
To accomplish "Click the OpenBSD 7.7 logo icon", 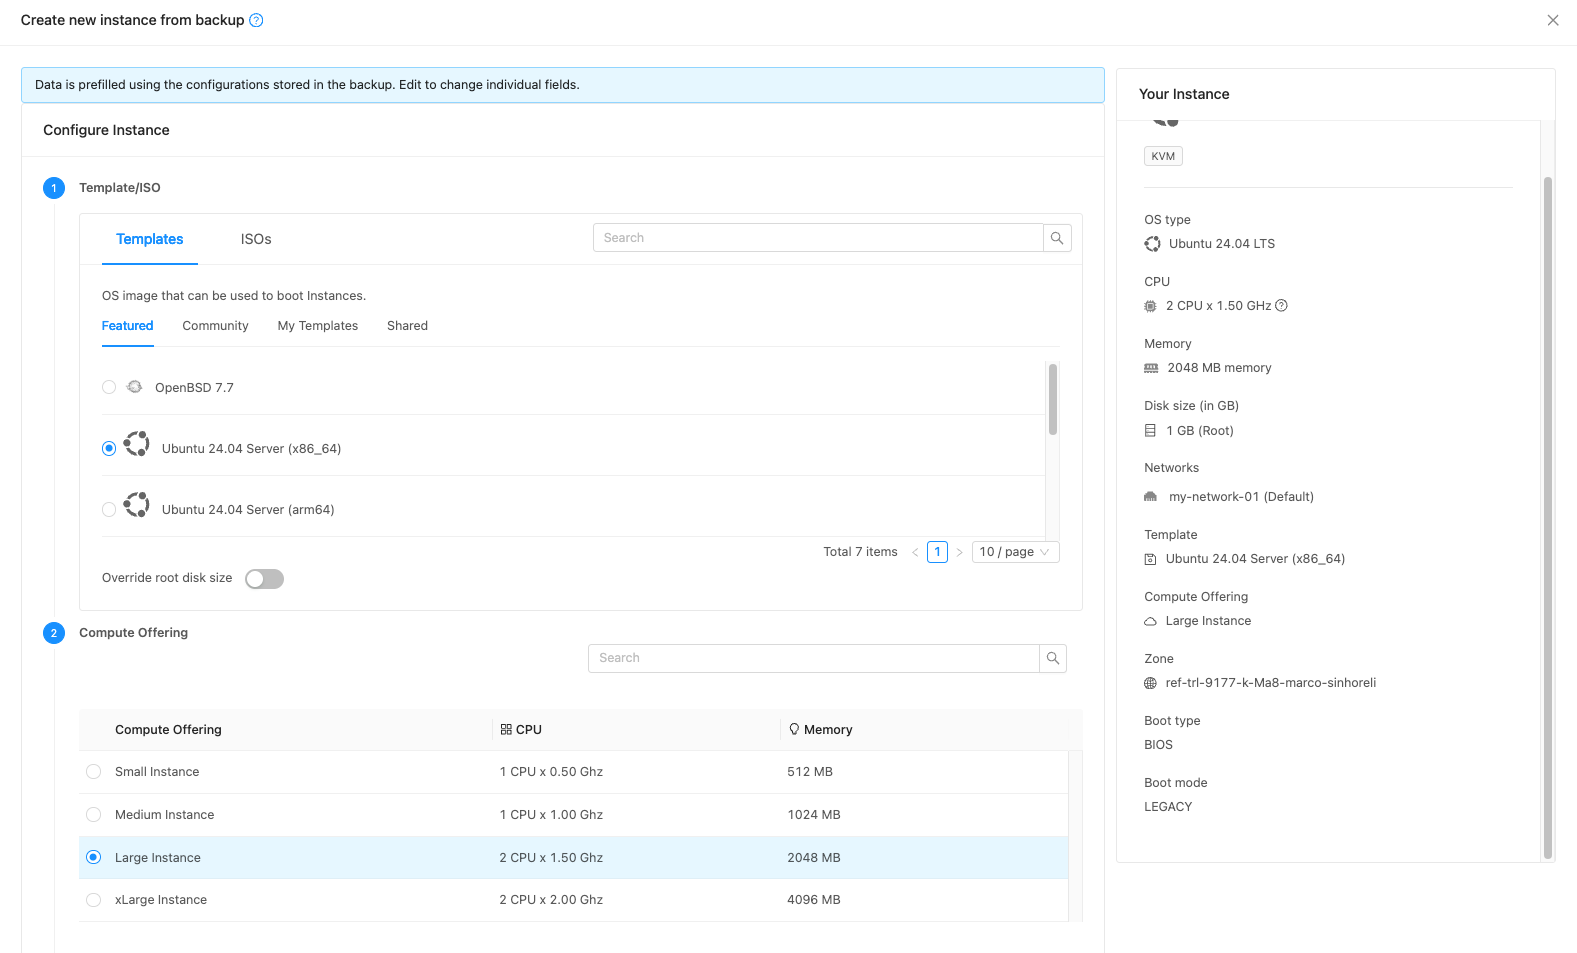I will click(x=135, y=387).
